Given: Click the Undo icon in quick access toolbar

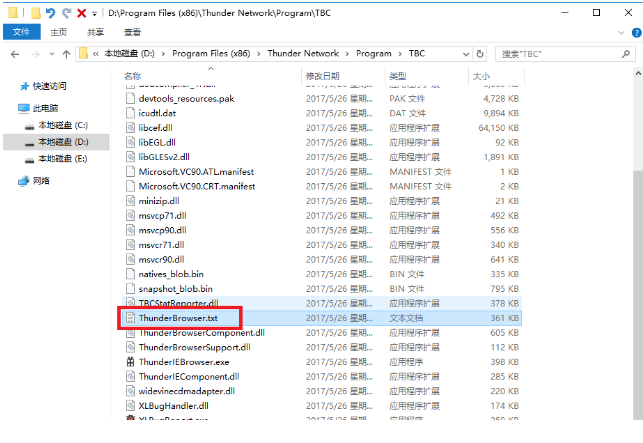Looking at the screenshot, I should point(50,13).
